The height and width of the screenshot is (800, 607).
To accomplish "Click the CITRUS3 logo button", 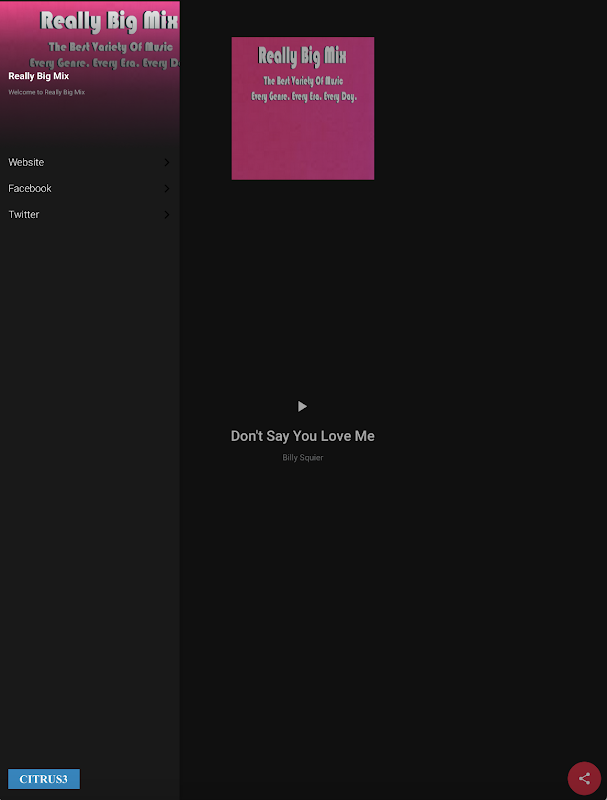I will point(44,779).
